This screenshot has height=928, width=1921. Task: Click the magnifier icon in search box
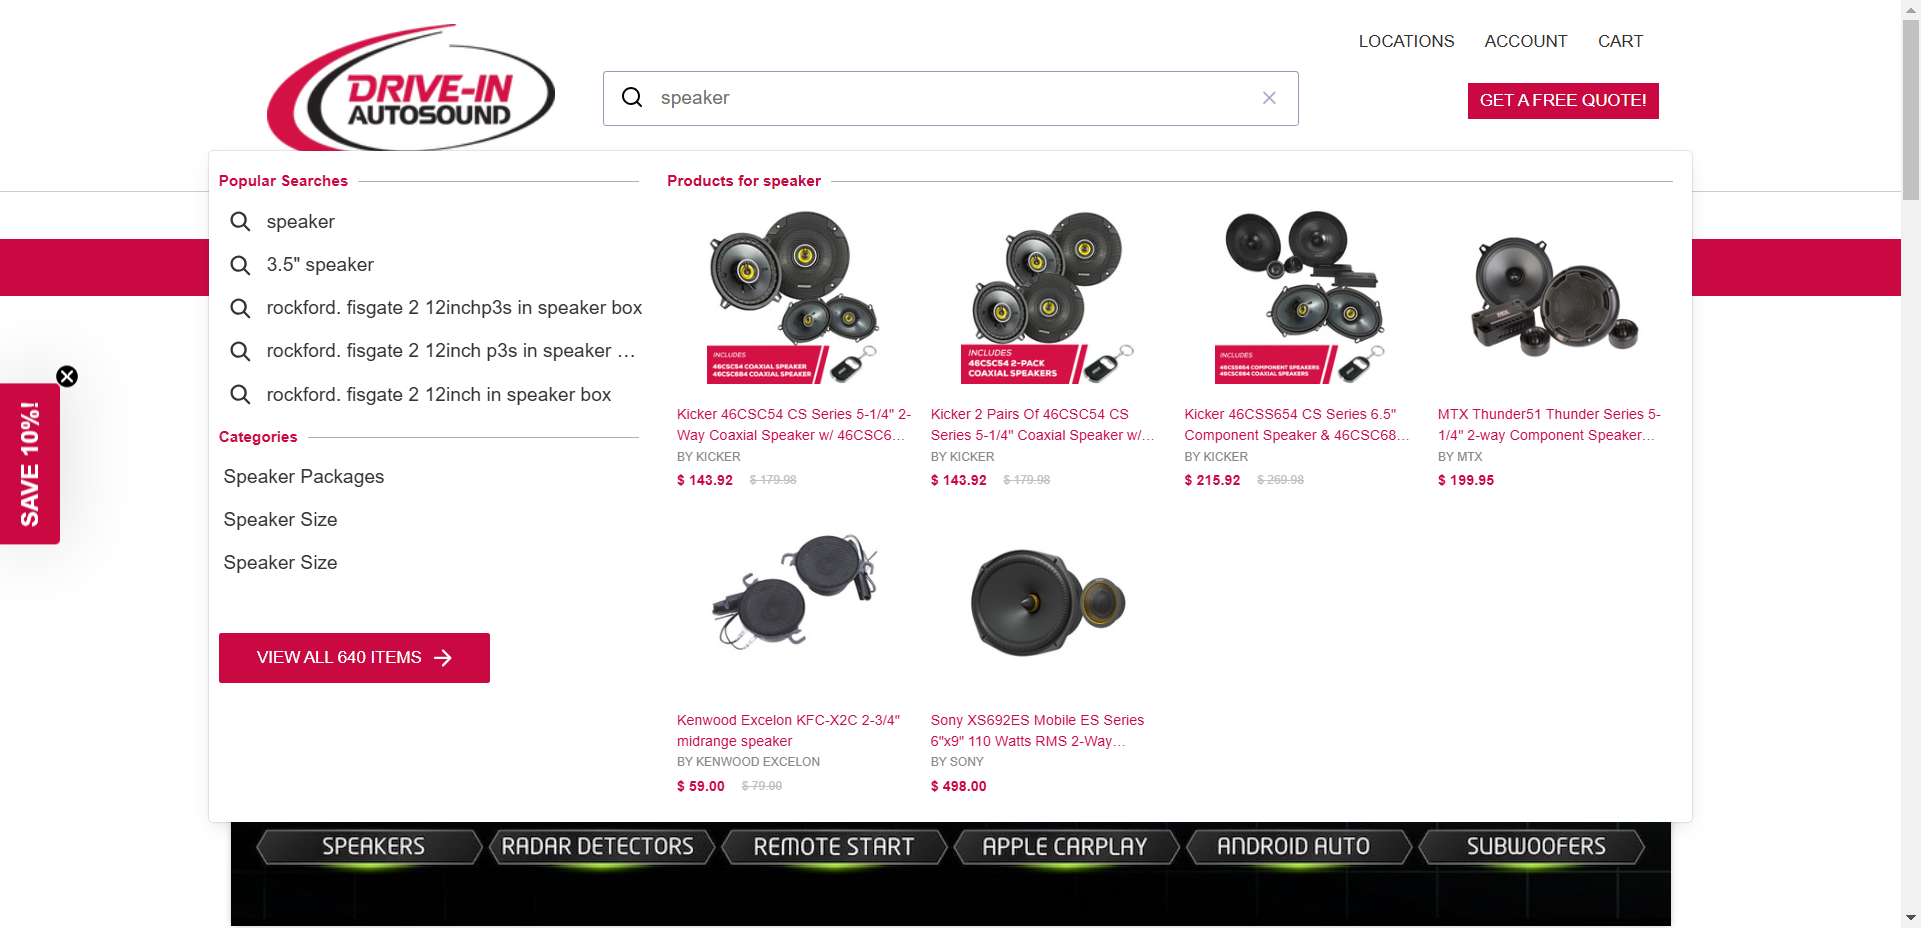coord(632,97)
